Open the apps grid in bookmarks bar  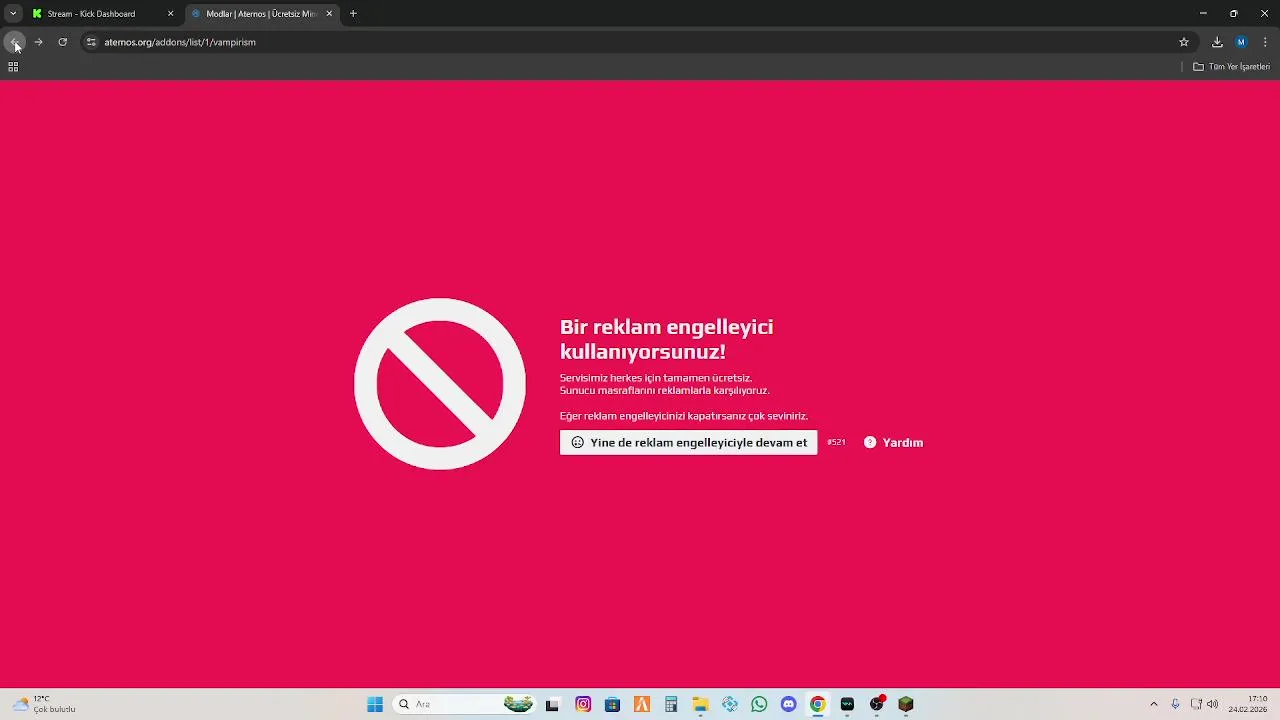[13, 67]
